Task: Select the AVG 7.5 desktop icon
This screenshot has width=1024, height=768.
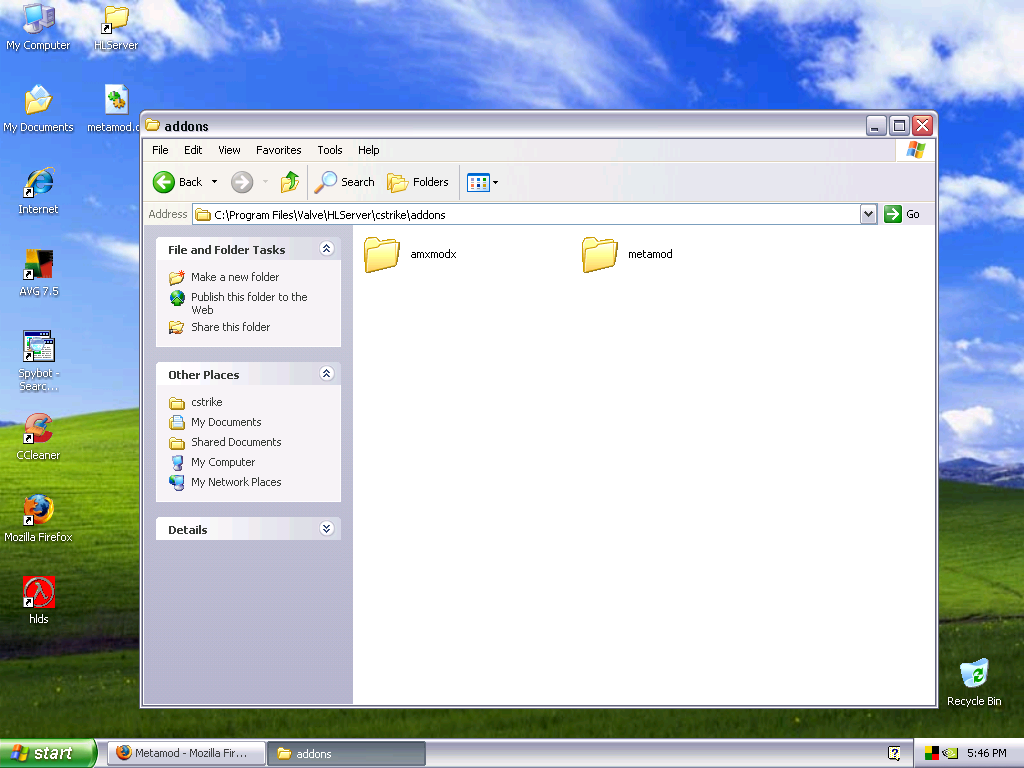Action: 39,273
